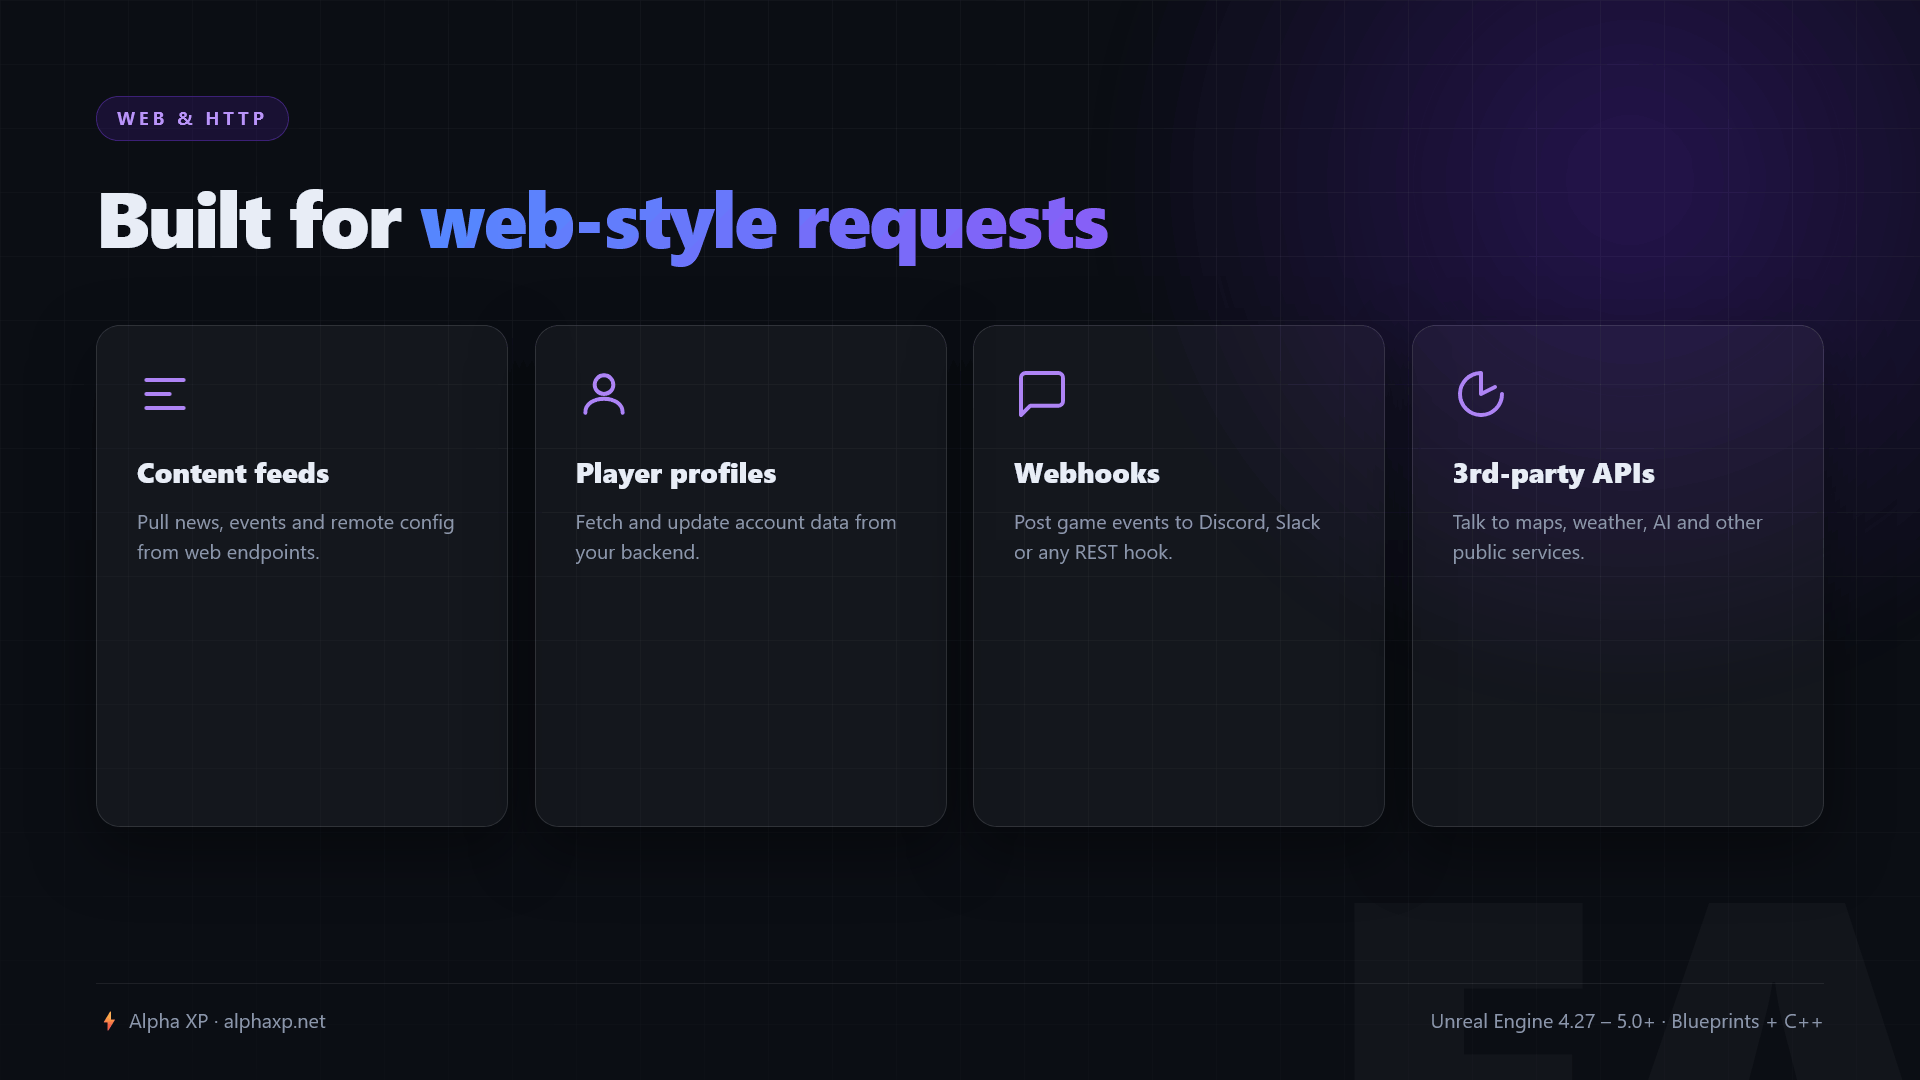Click the lightning bolt icon beside Alpha XP
Image resolution: width=1920 pixels, height=1080 pixels.
tap(109, 1021)
